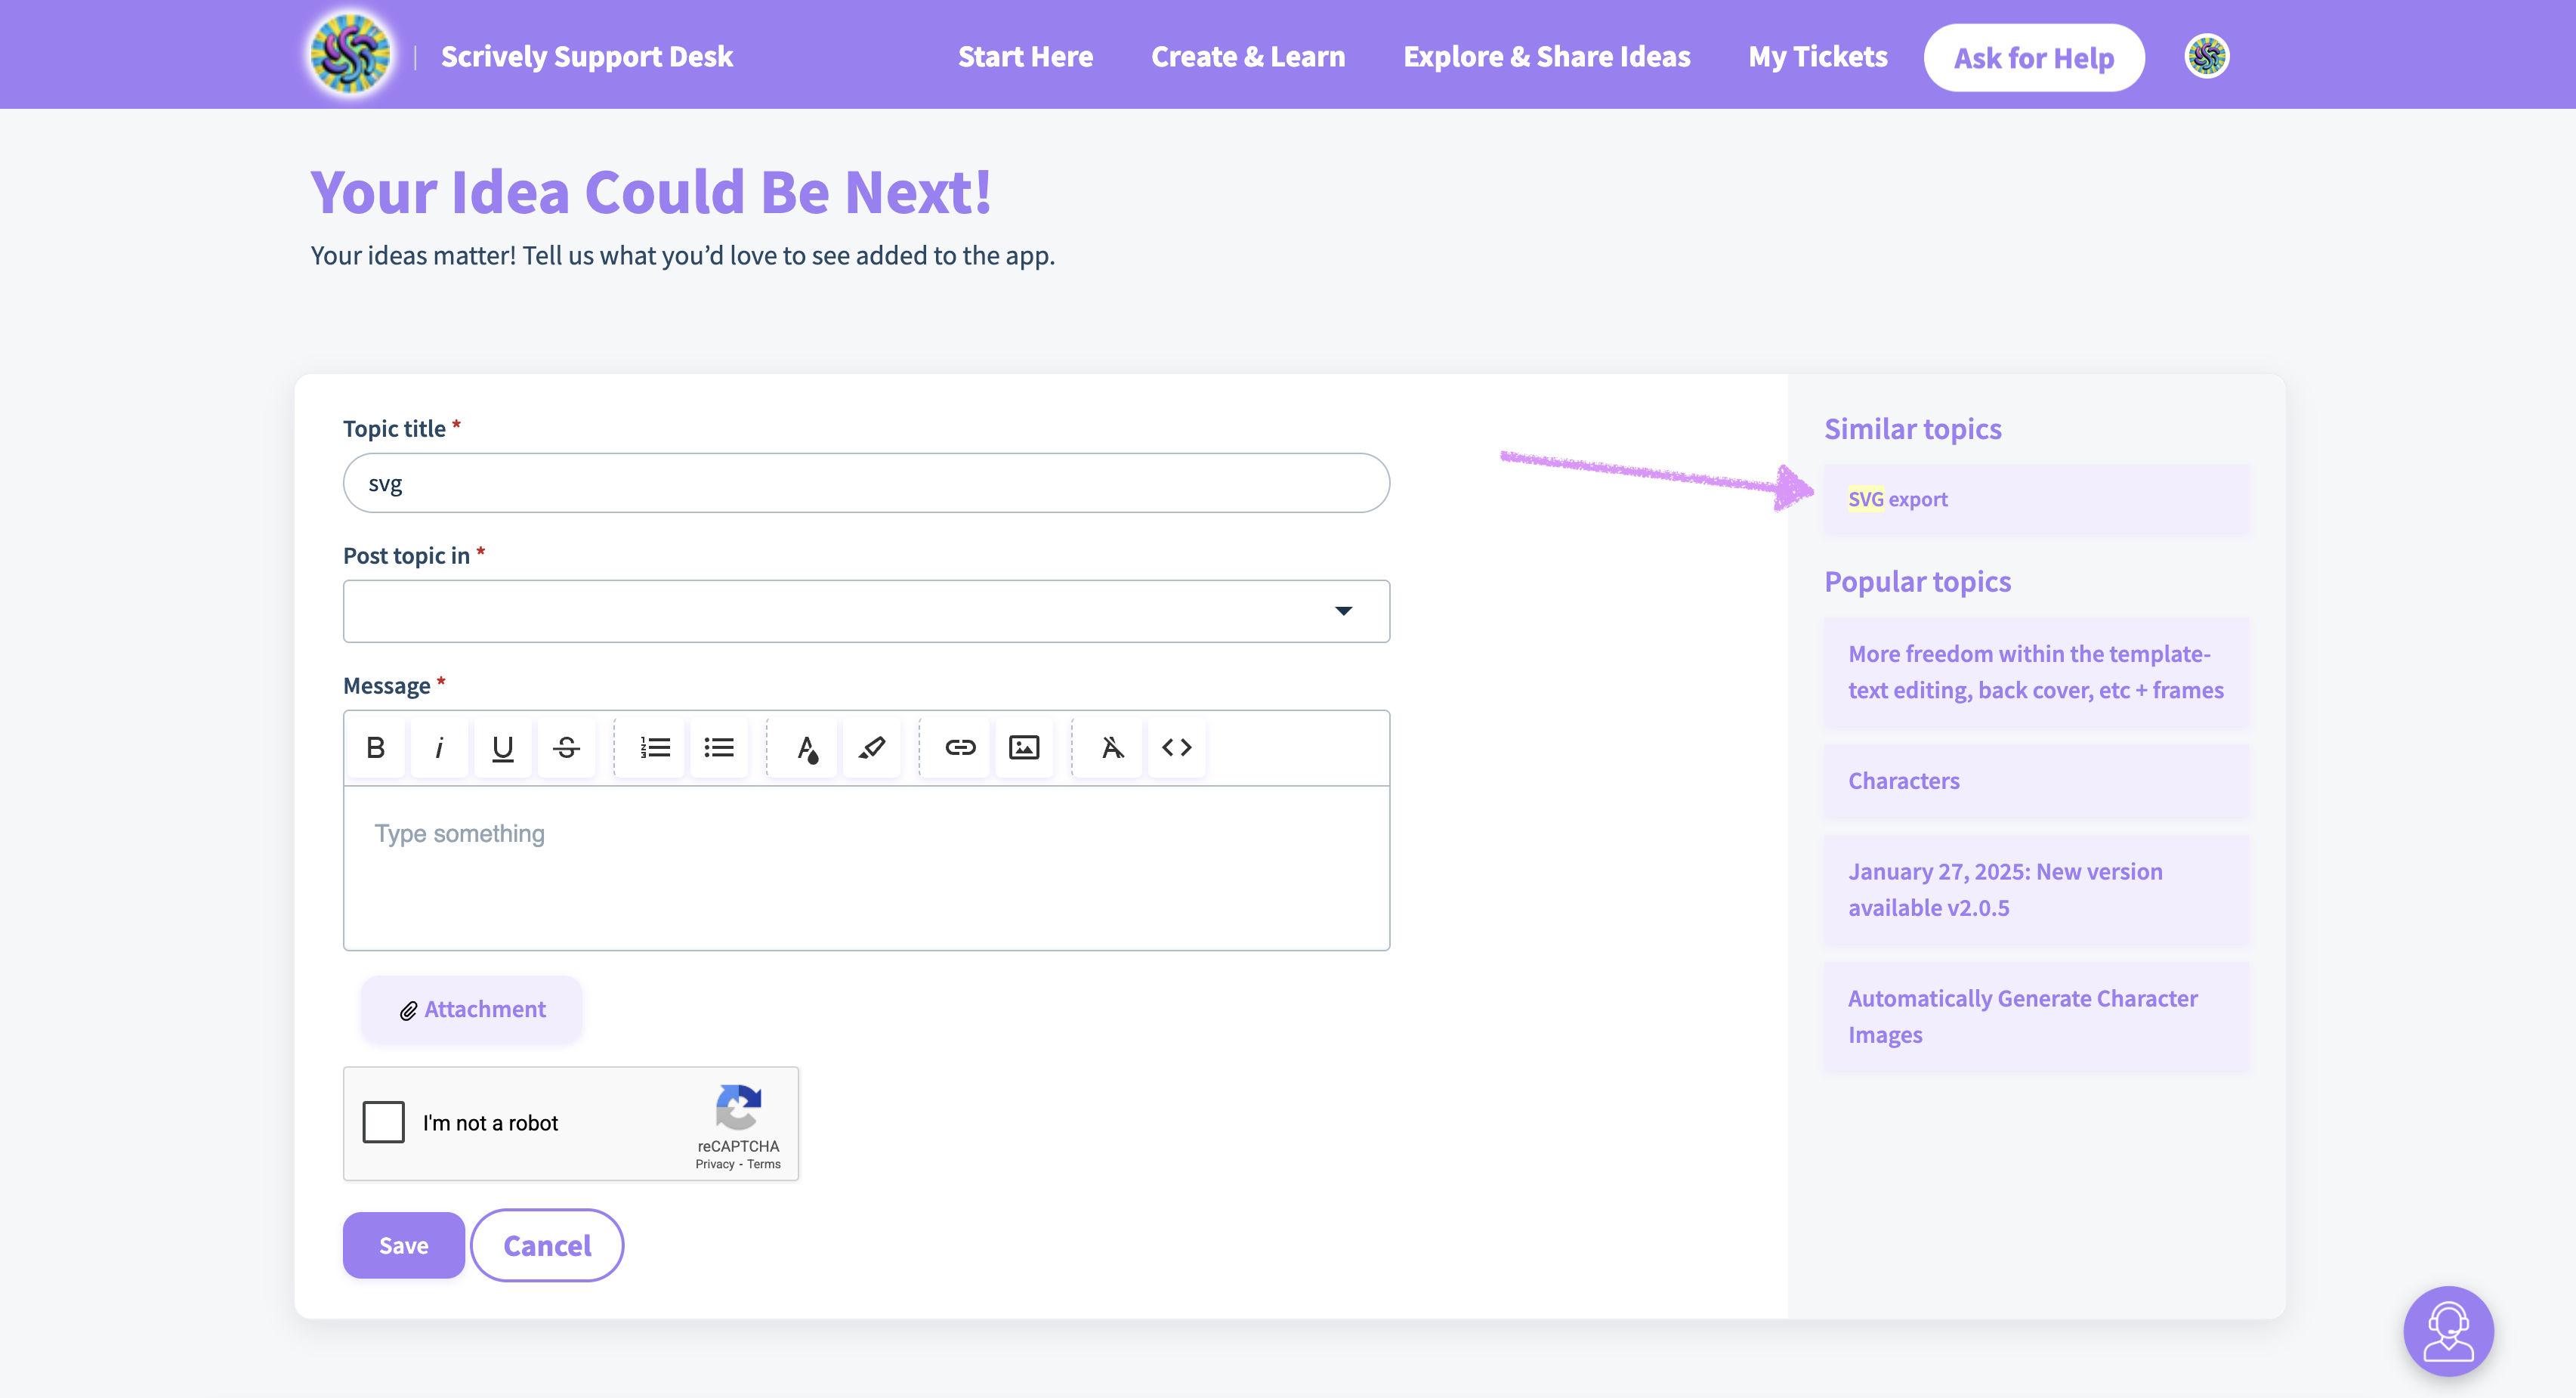Insert an image into the message
This screenshot has height=1398, width=2576.
[1024, 747]
